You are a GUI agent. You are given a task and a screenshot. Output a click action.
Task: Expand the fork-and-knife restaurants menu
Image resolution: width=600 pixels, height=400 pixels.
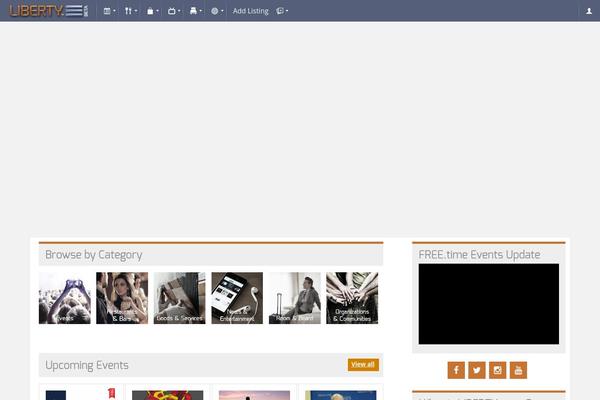coord(130,11)
